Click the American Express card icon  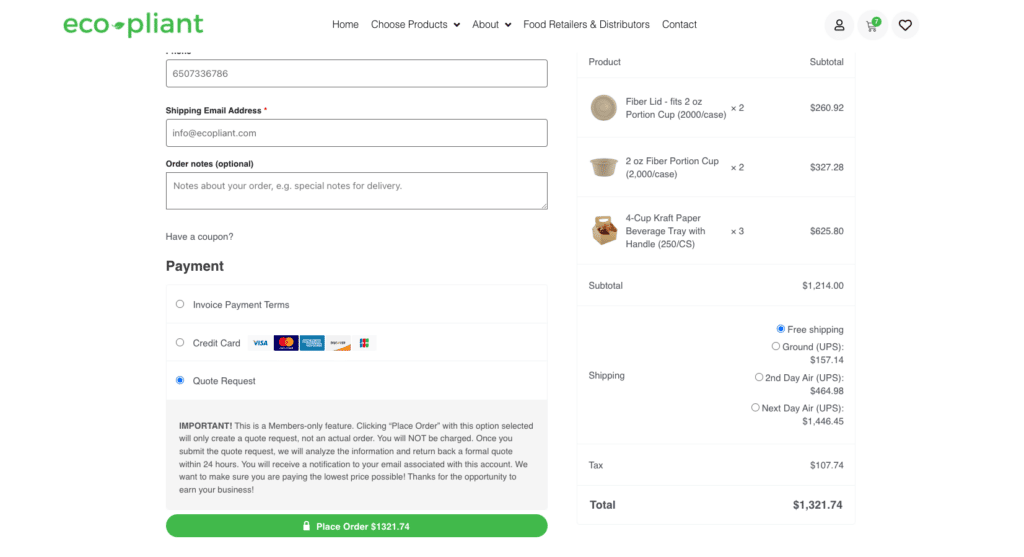tap(312, 343)
